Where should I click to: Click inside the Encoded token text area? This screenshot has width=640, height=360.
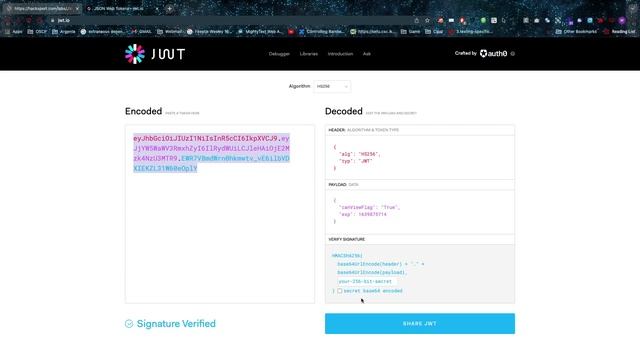coord(220,214)
